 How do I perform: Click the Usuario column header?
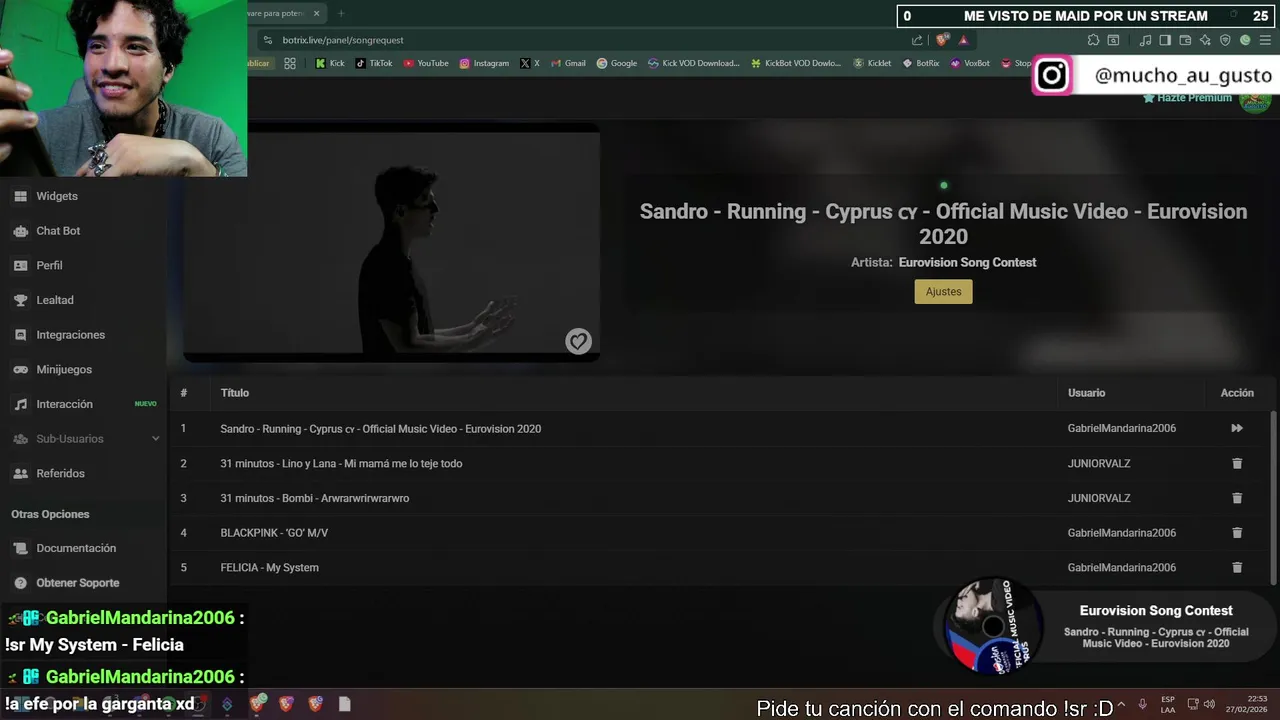coord(1086,393)
